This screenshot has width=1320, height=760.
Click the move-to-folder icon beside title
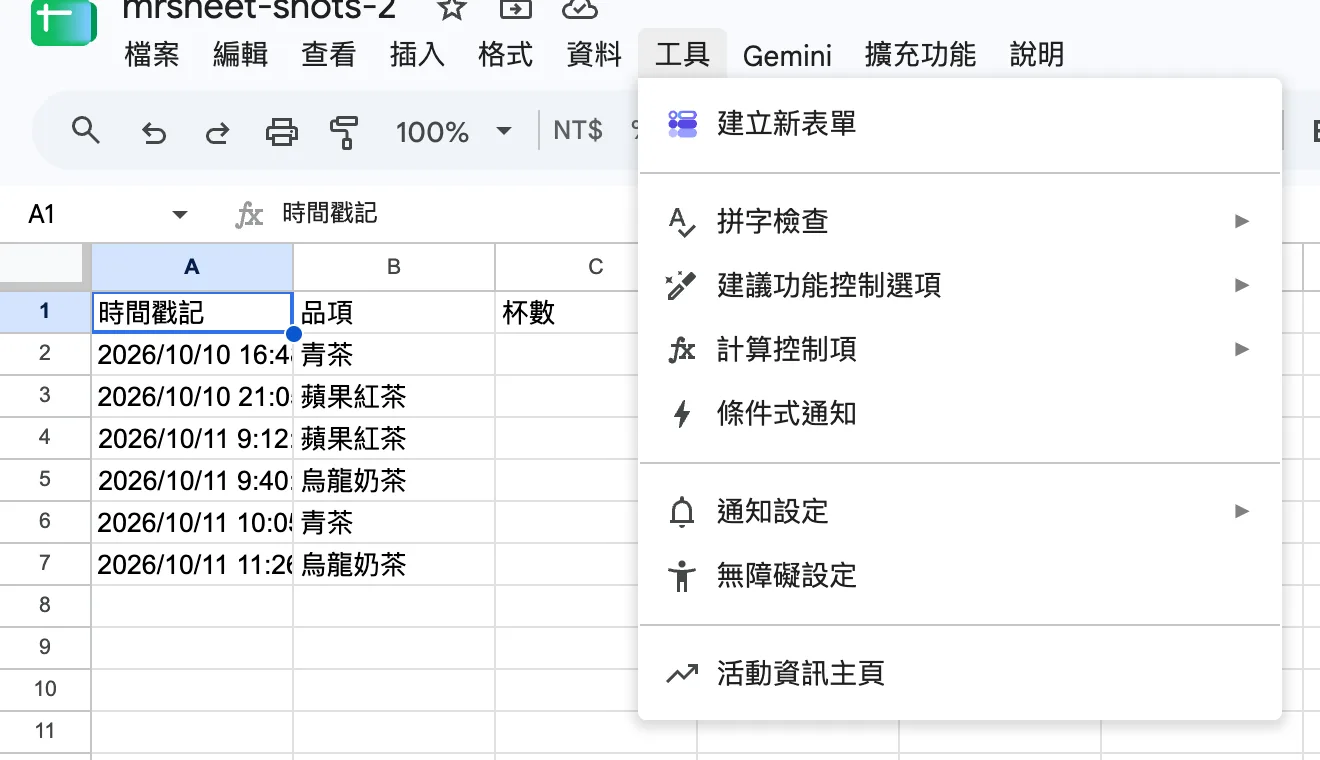(x=516, y=9)
